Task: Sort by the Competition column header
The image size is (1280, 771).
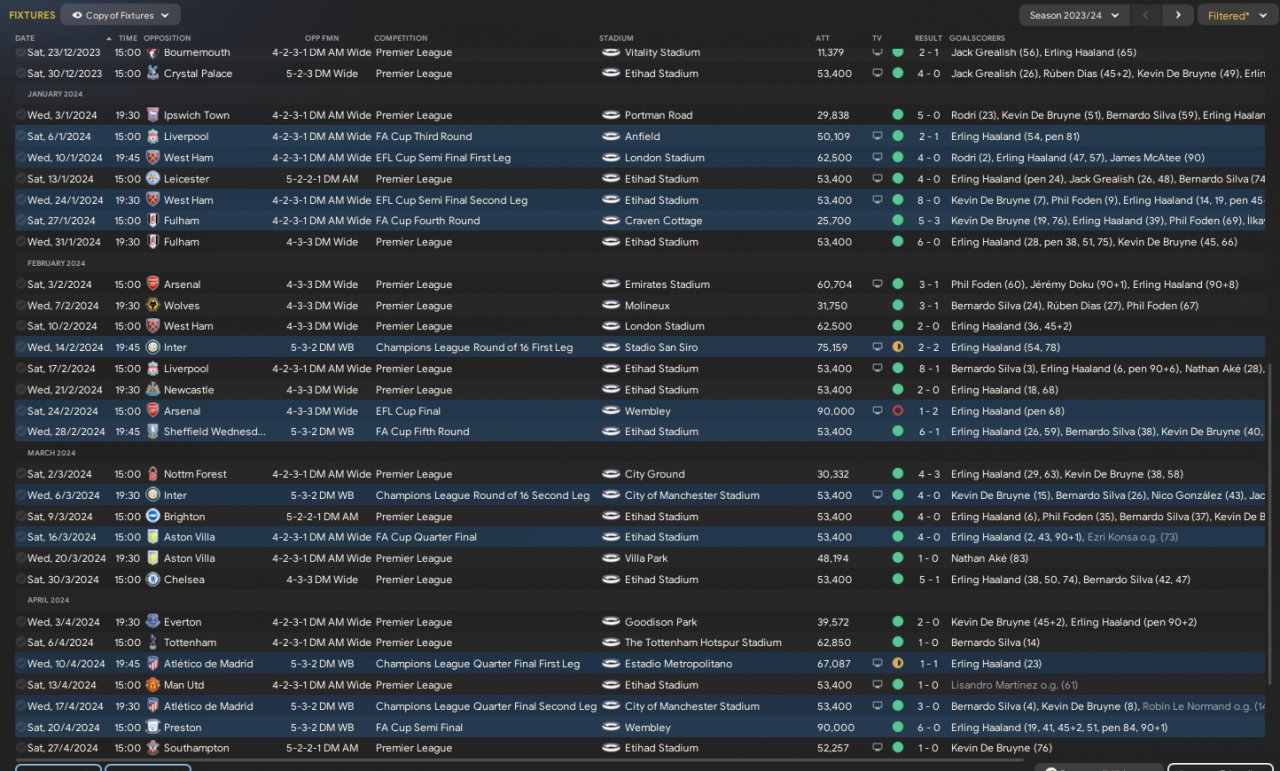Action: click(400, 38)
